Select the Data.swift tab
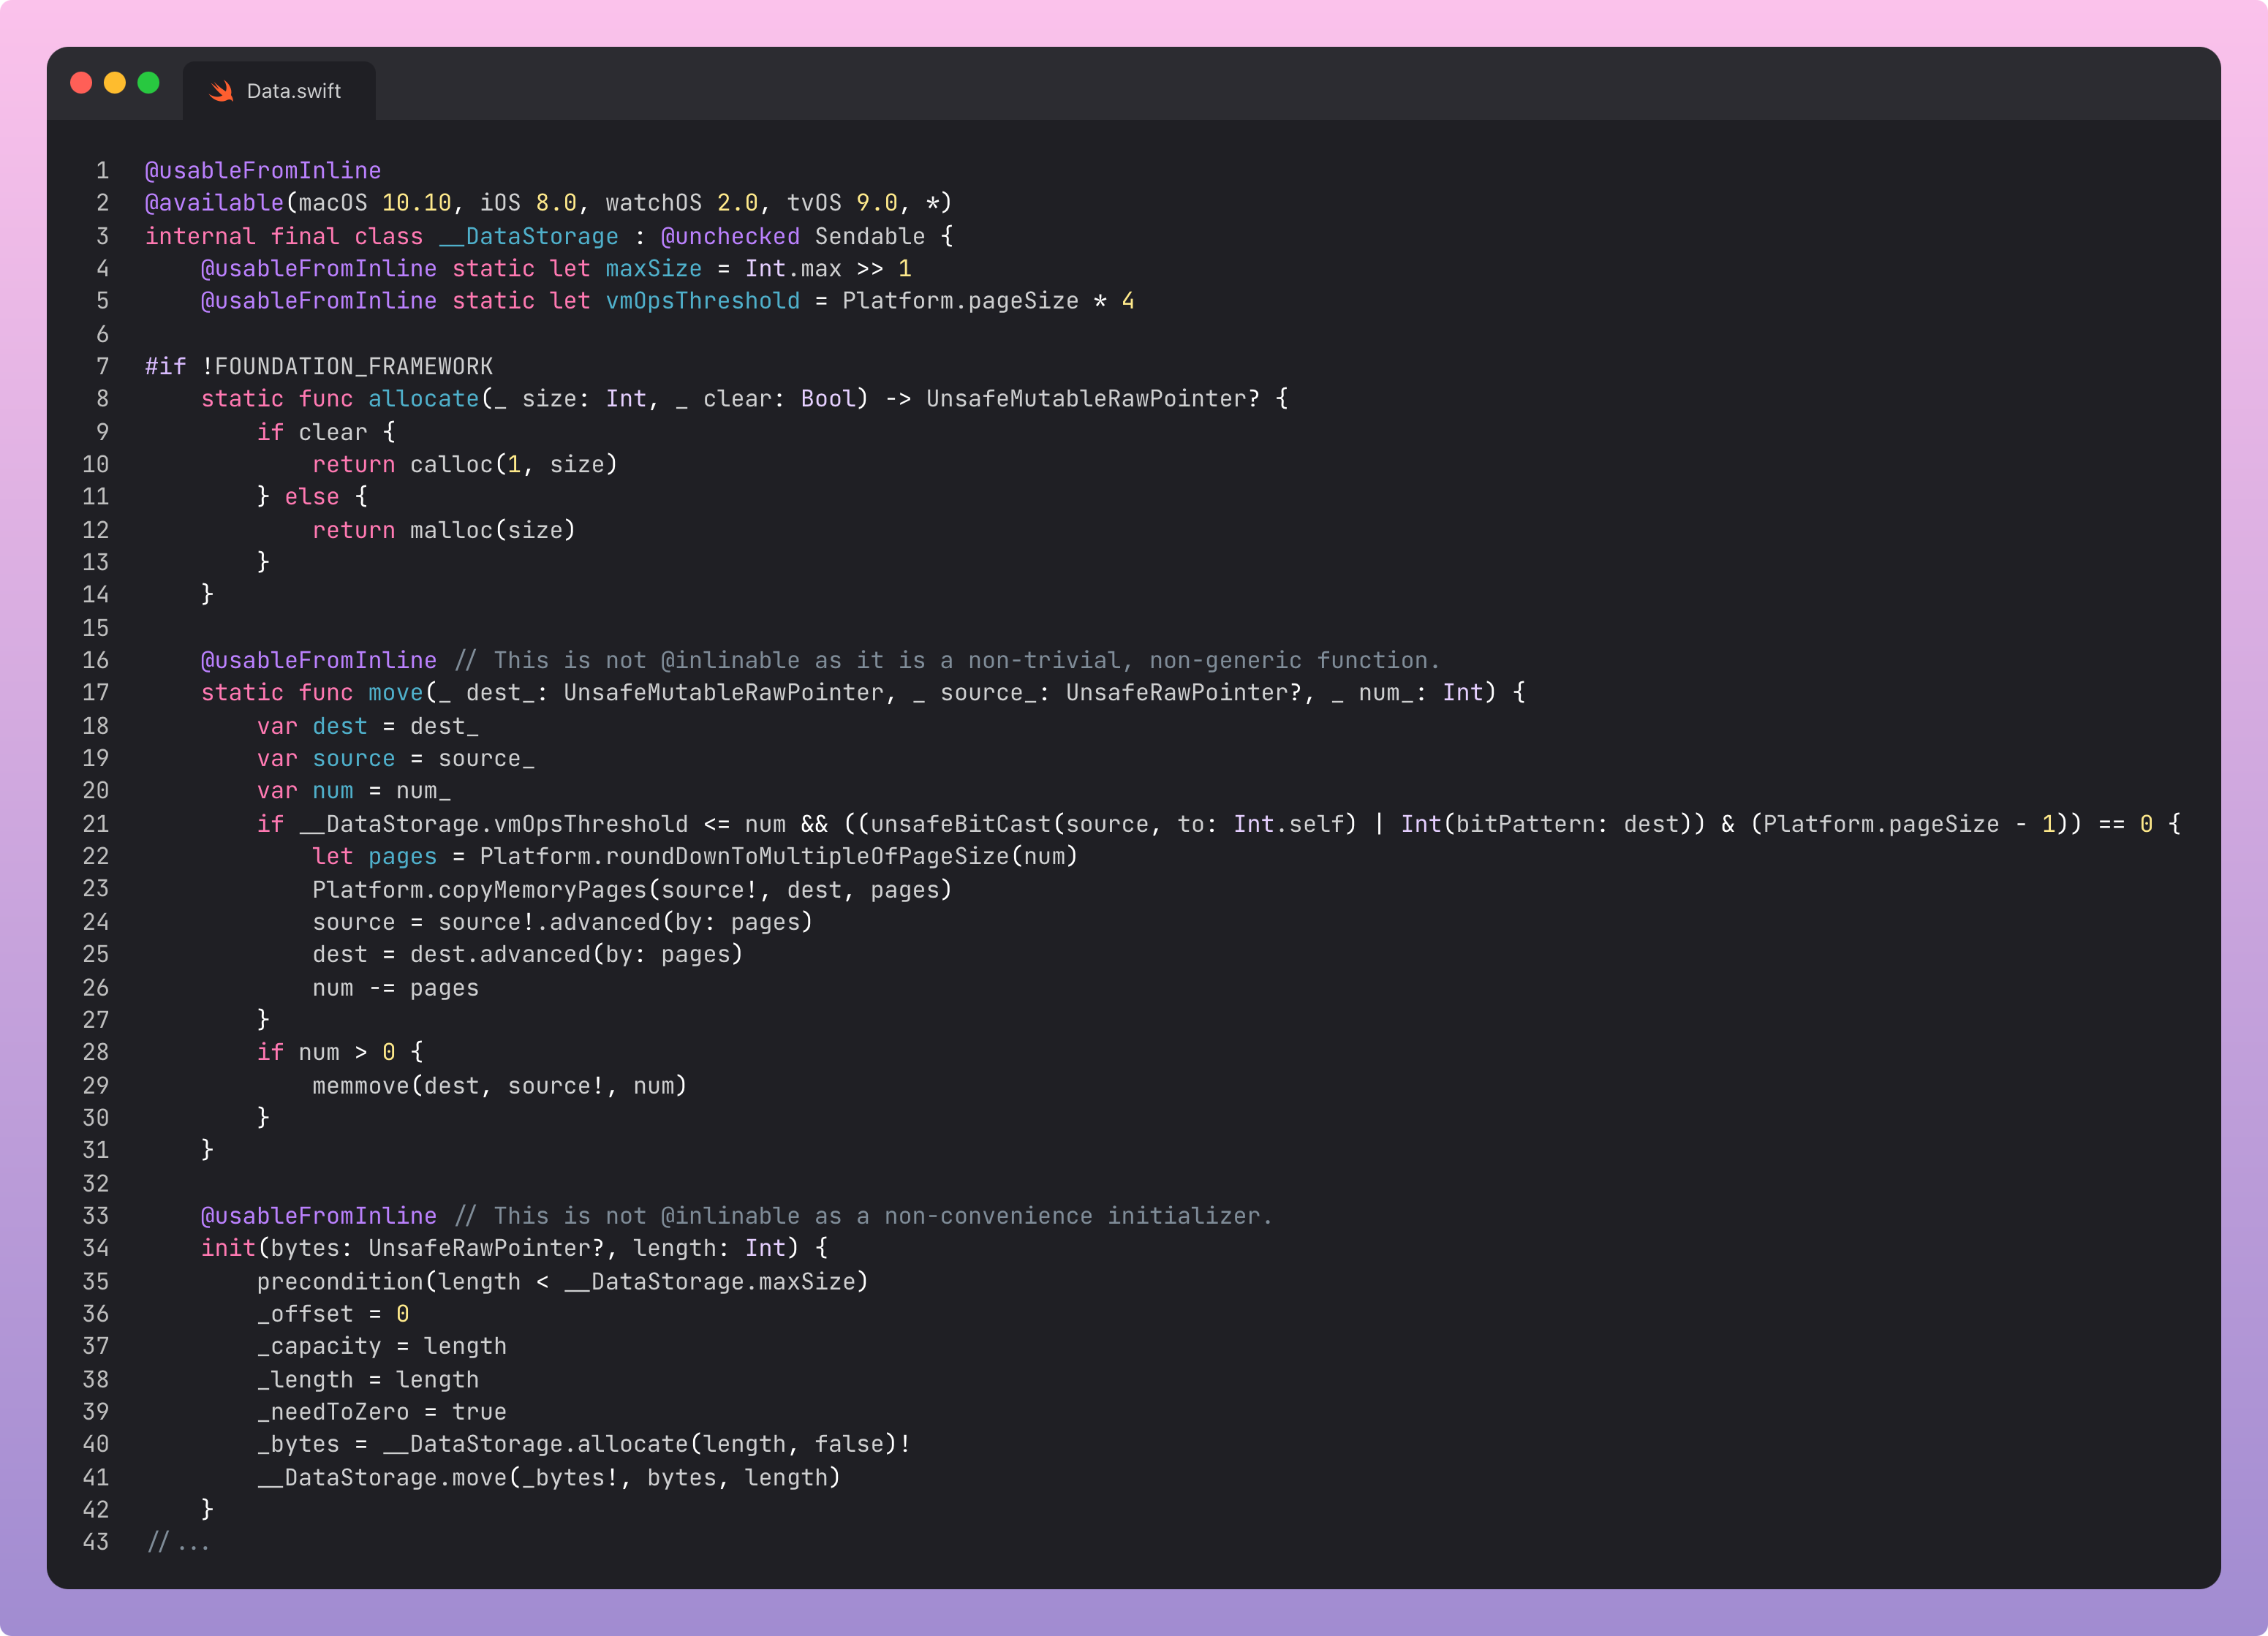 [292, 91]
